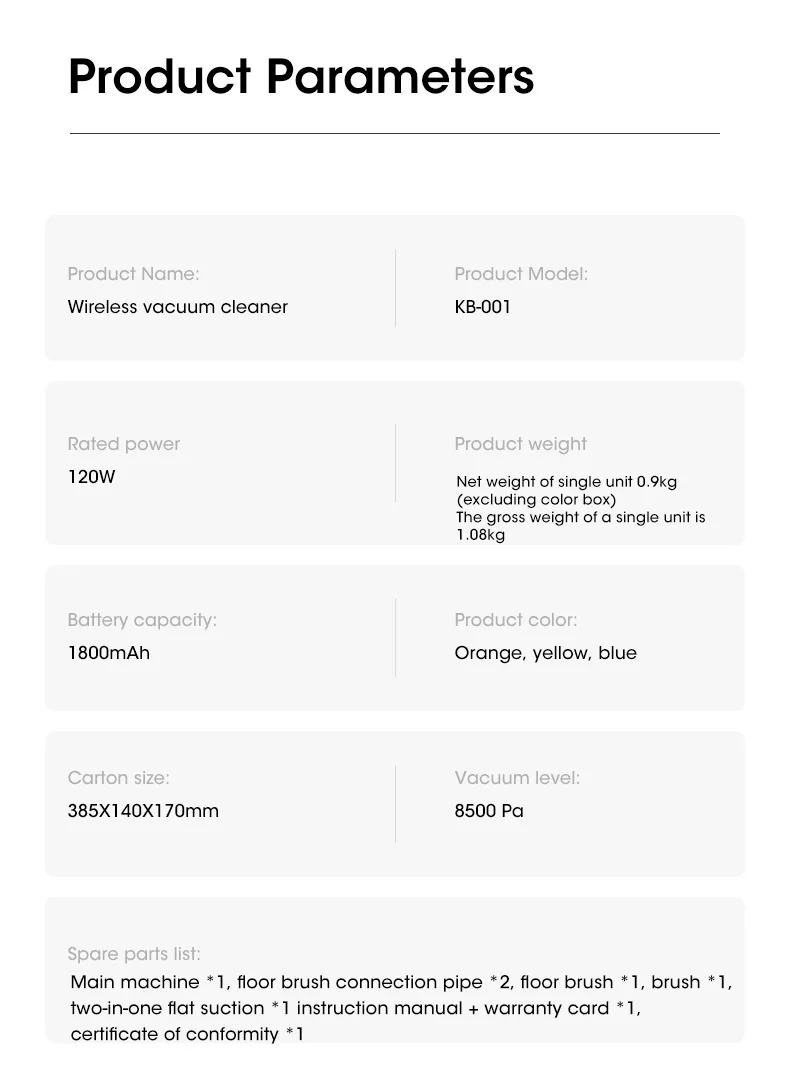Select the 8500 Pa value

[489, 811]
